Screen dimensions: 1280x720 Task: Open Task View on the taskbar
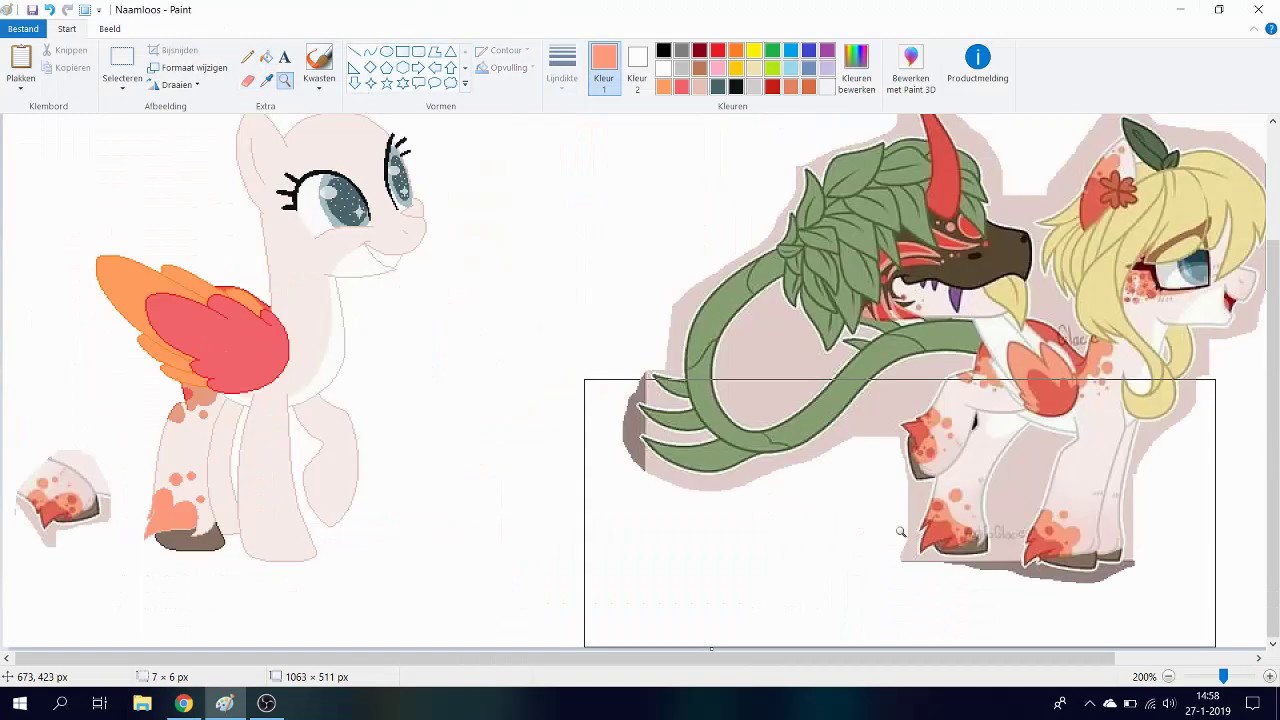(x=100, y=704)
